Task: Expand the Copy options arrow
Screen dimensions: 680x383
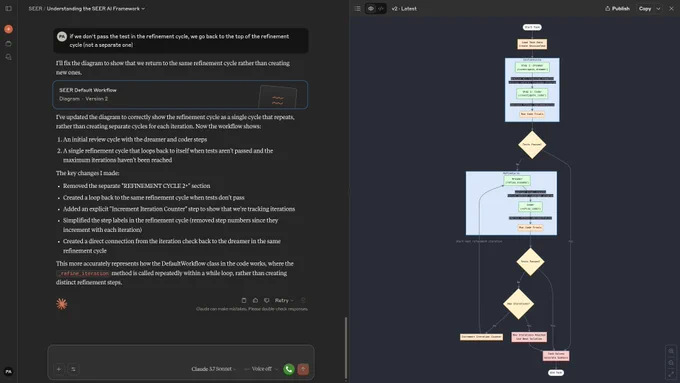Action: click(x=658, y=9)
